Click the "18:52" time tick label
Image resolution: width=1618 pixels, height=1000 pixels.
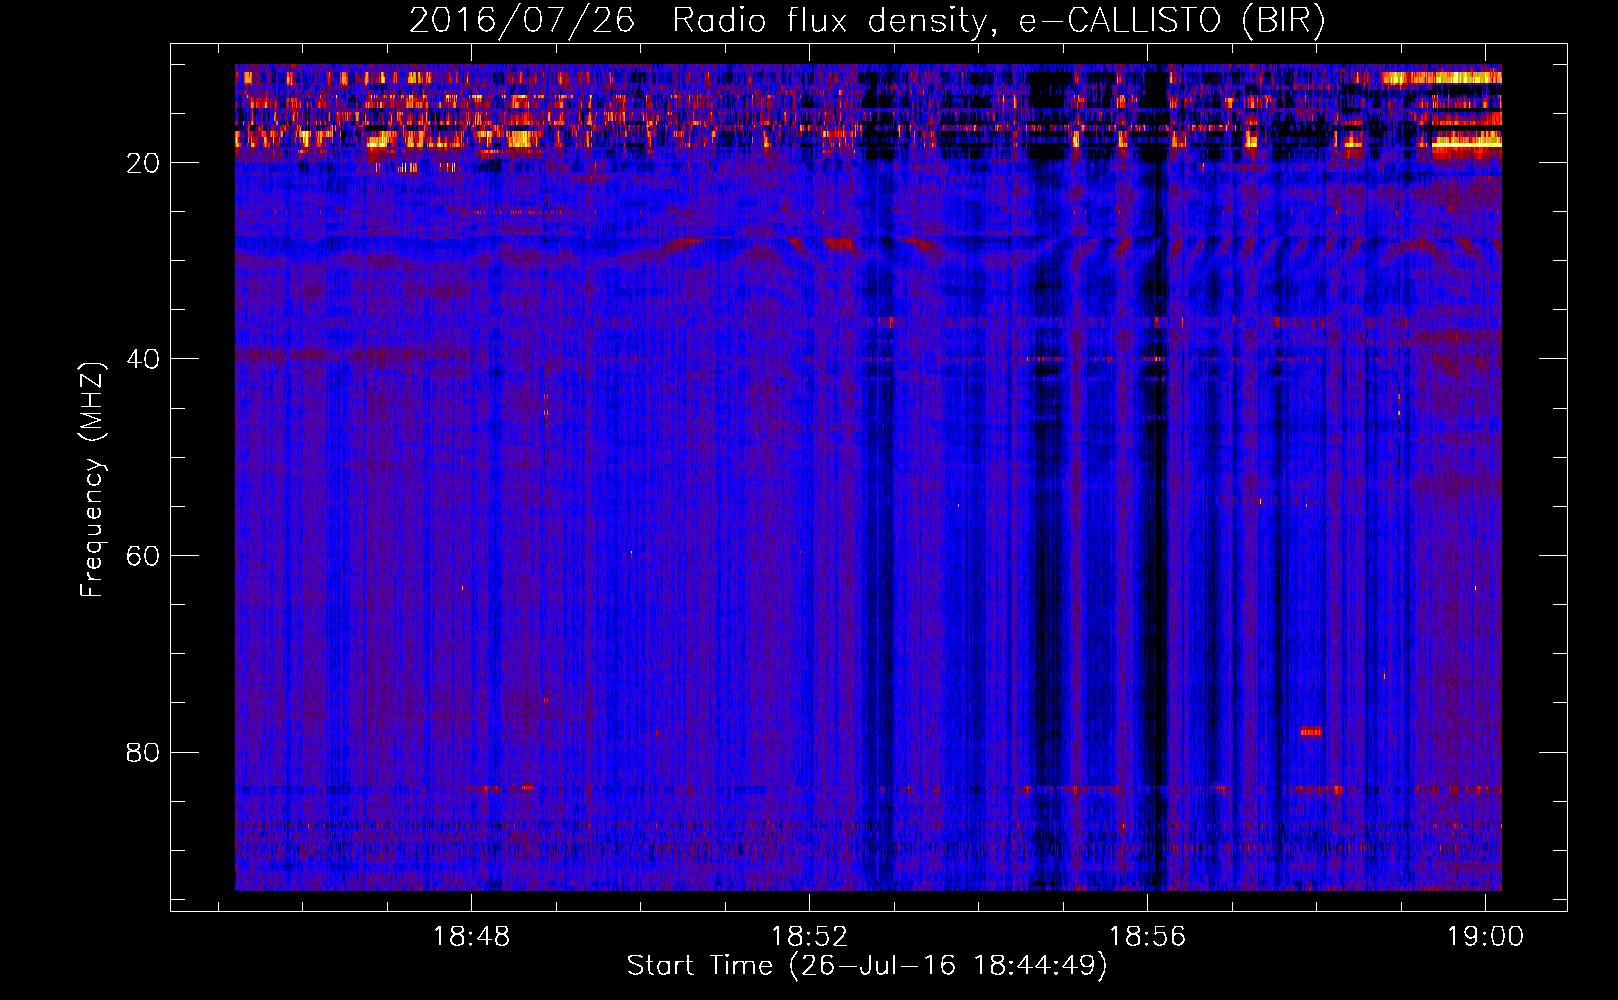click(809, 937)
